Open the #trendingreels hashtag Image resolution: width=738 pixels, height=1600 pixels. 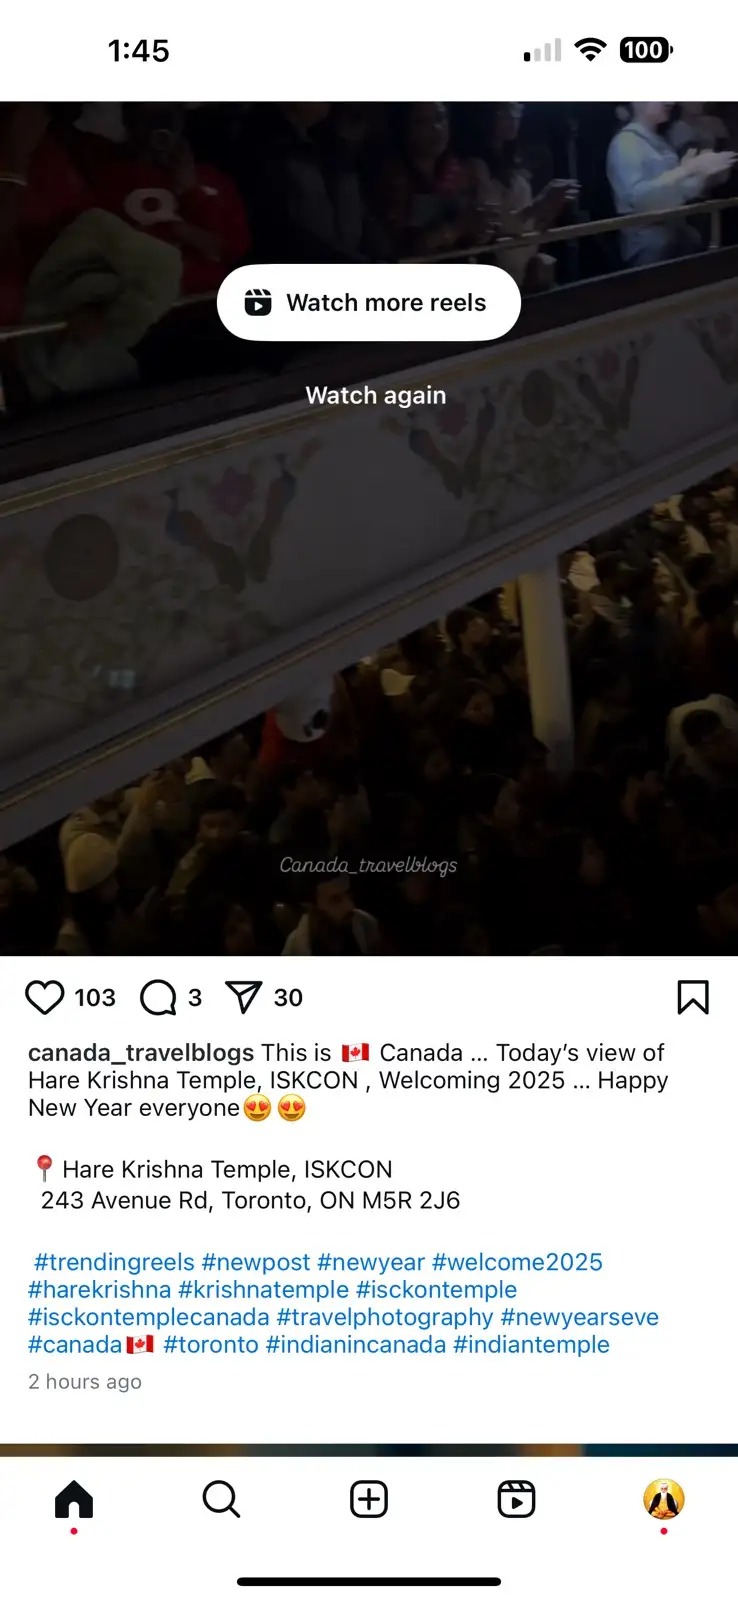tap(114, 1262)
